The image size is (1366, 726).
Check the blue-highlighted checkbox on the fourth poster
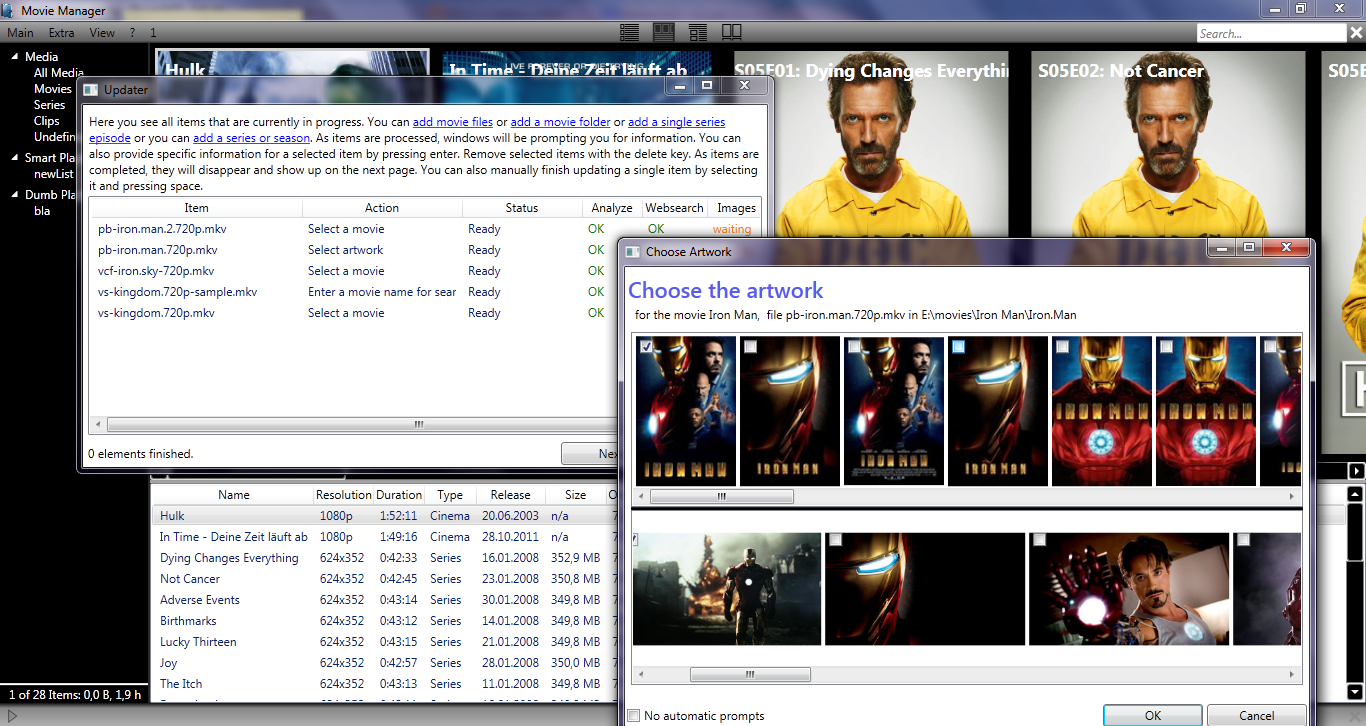click(x=958, y=346)
